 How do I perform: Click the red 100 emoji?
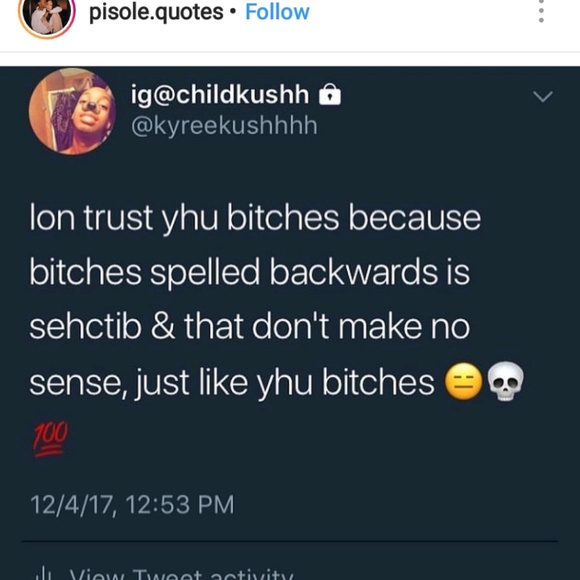point(51,439)
